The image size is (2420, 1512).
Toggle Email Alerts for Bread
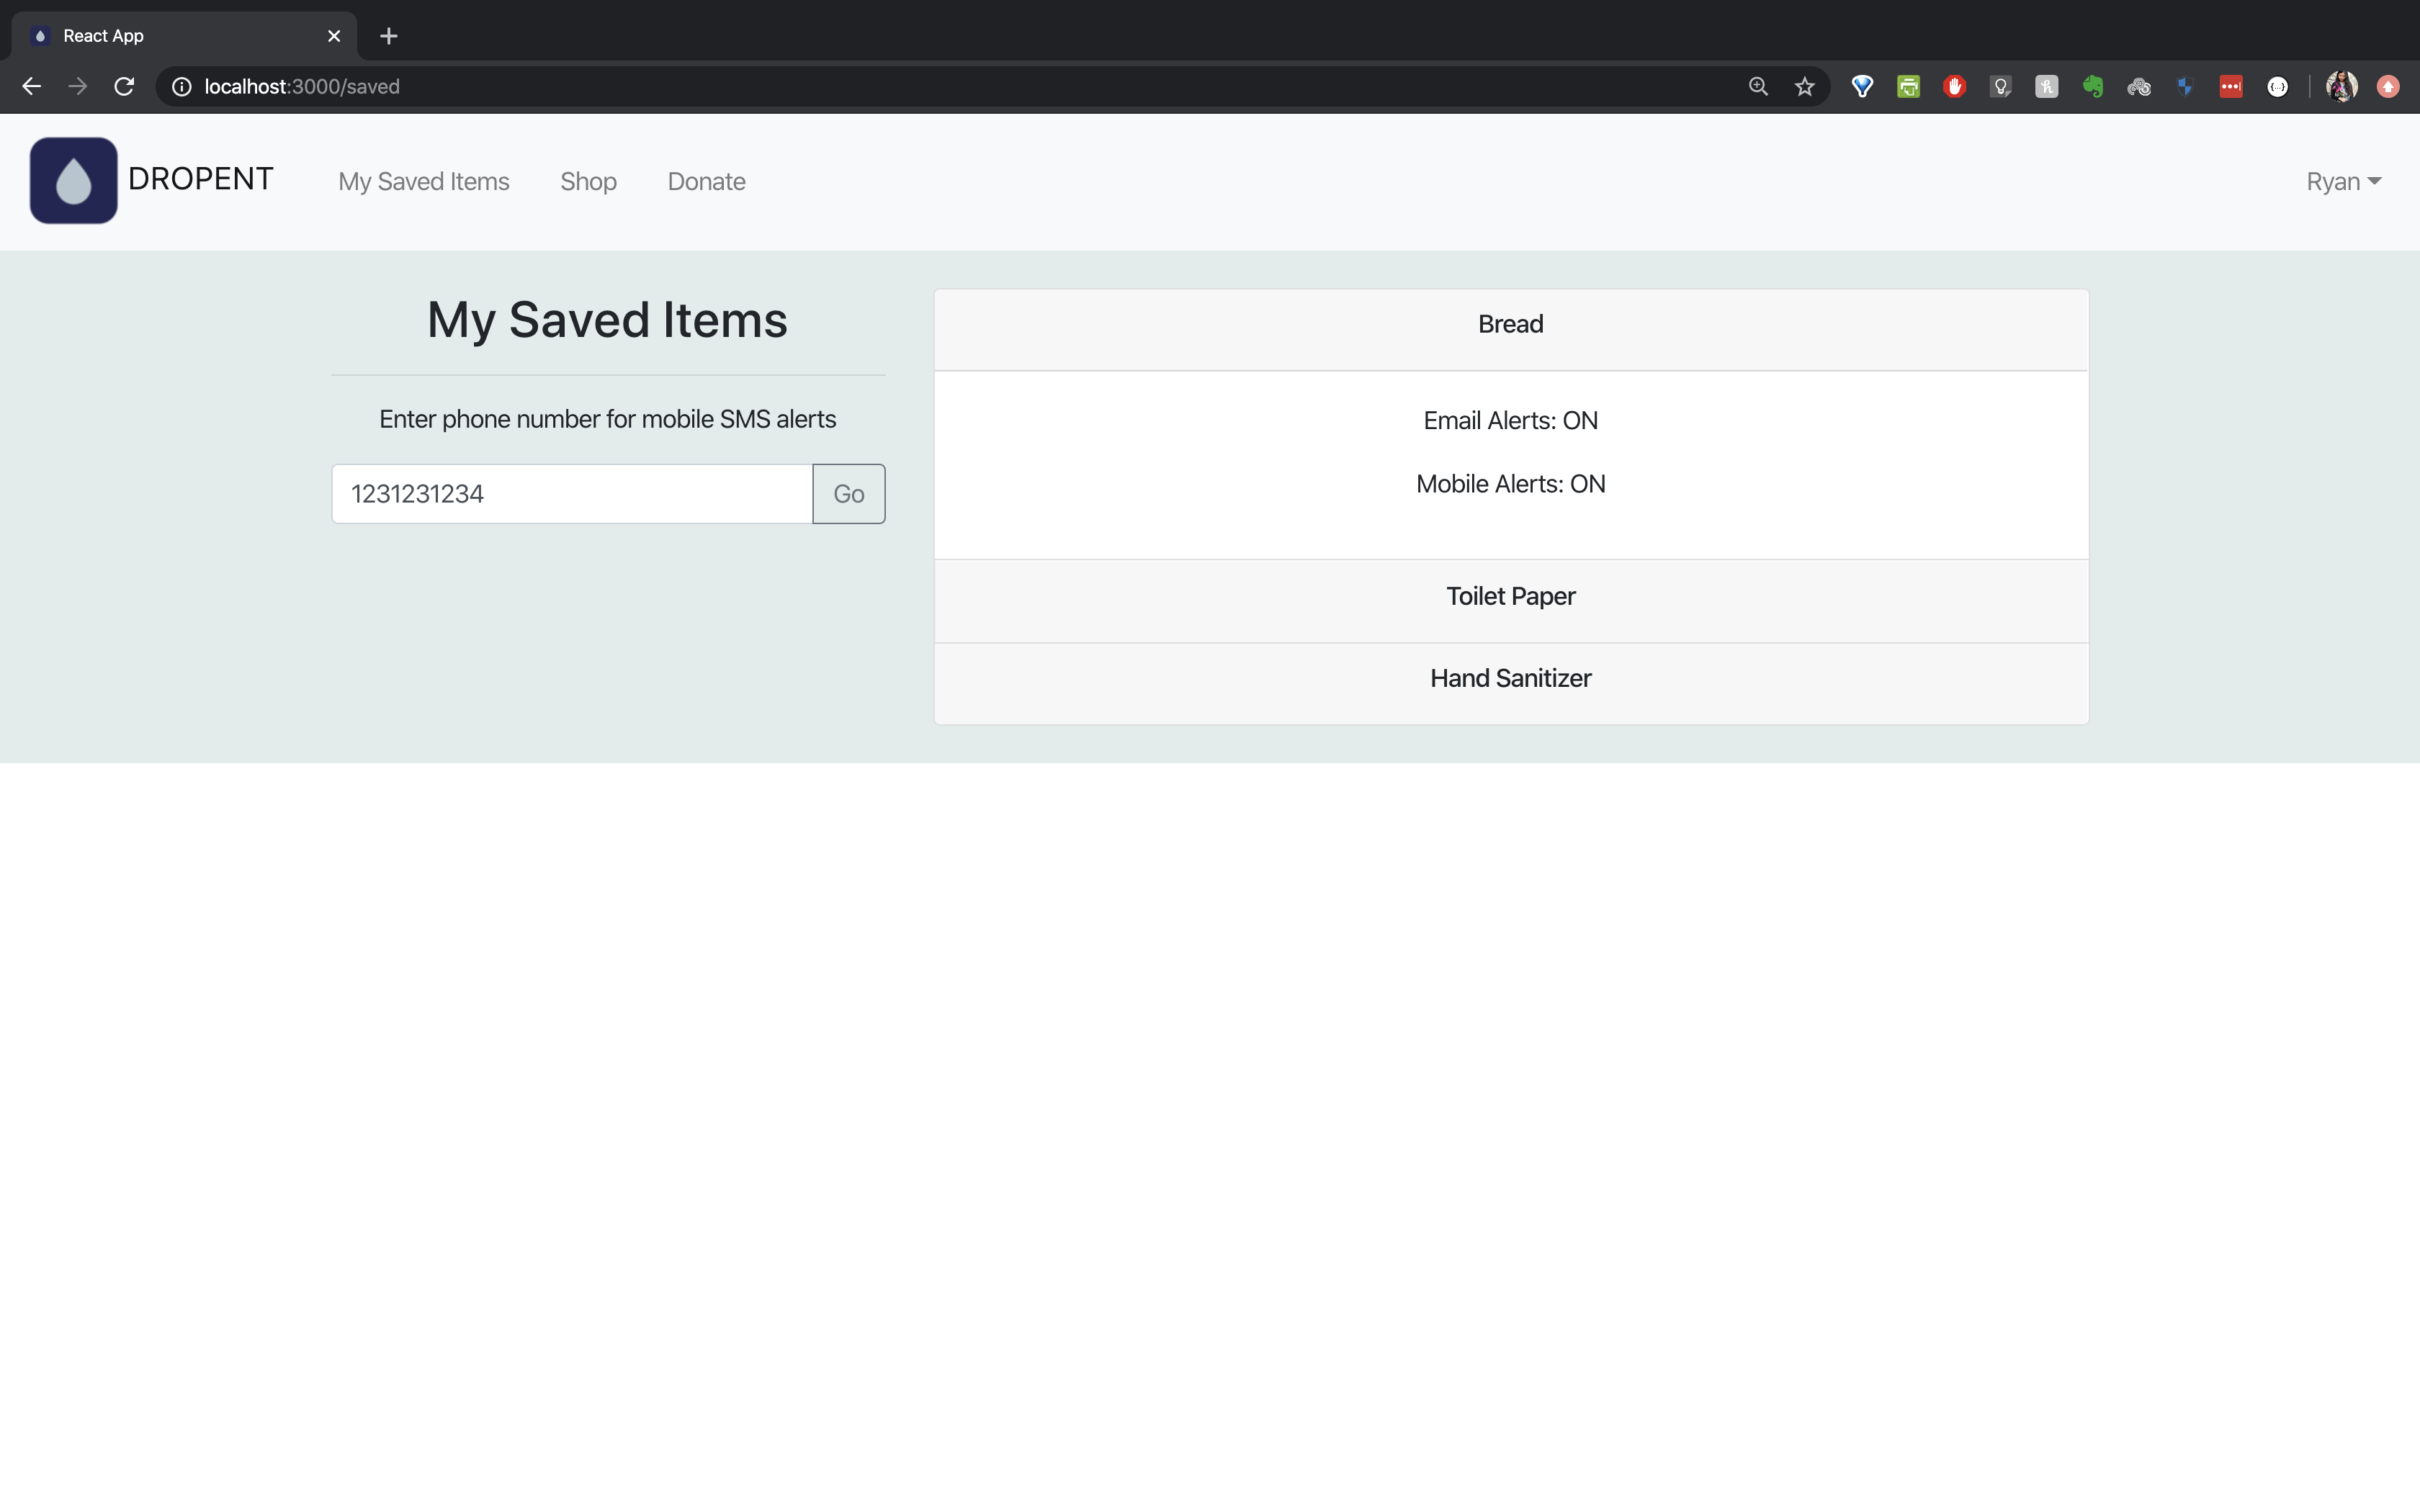pos(1510,421)
